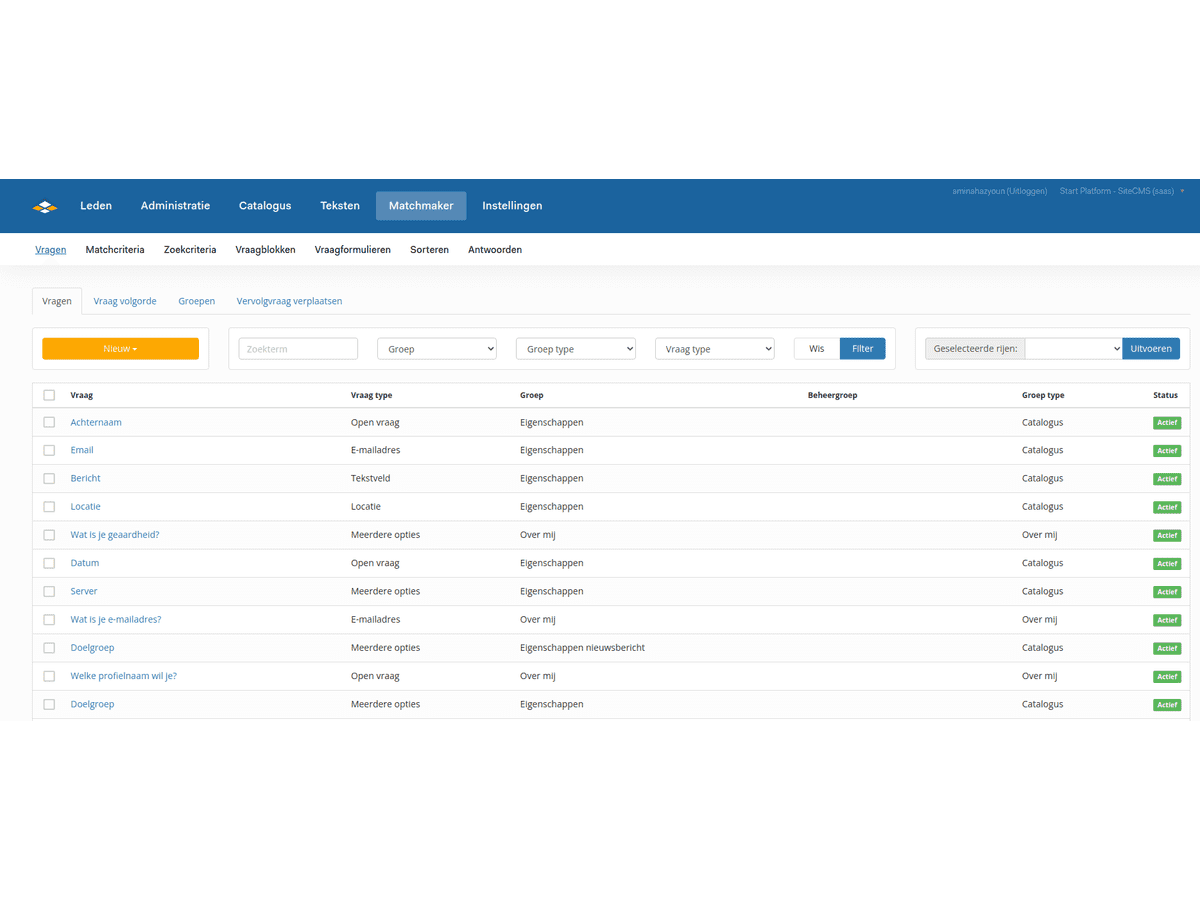Tick the checkbox for Bericht row

(x=49, y=479)
